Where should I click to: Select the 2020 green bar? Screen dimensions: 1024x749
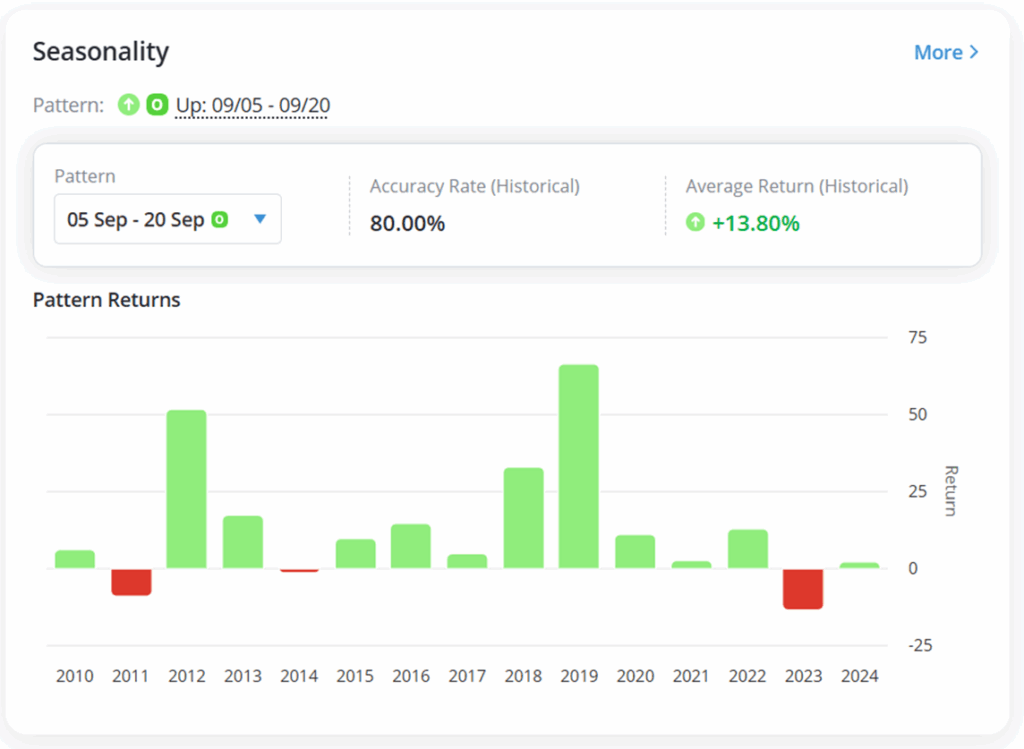click(x=635, y=552)
